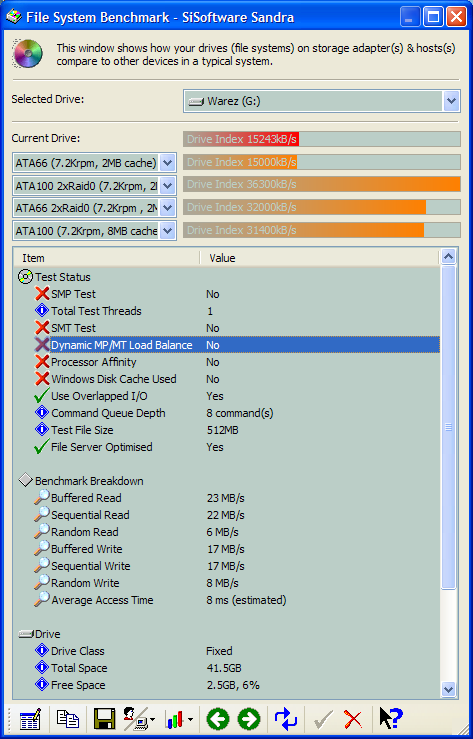473x739 pixels.
Task: Click the Drive Index 31400kB/s bar
Action: coord(322,230)
